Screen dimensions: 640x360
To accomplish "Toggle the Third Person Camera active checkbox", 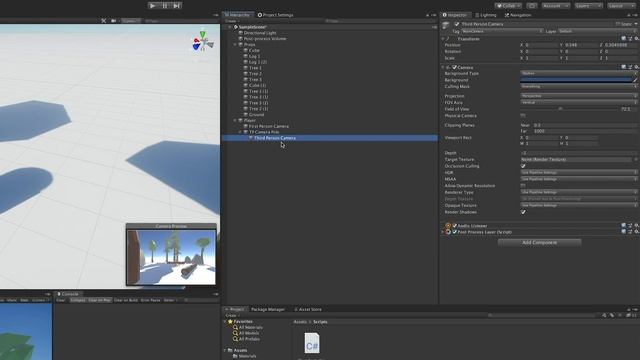I will (x=457, y=24).
